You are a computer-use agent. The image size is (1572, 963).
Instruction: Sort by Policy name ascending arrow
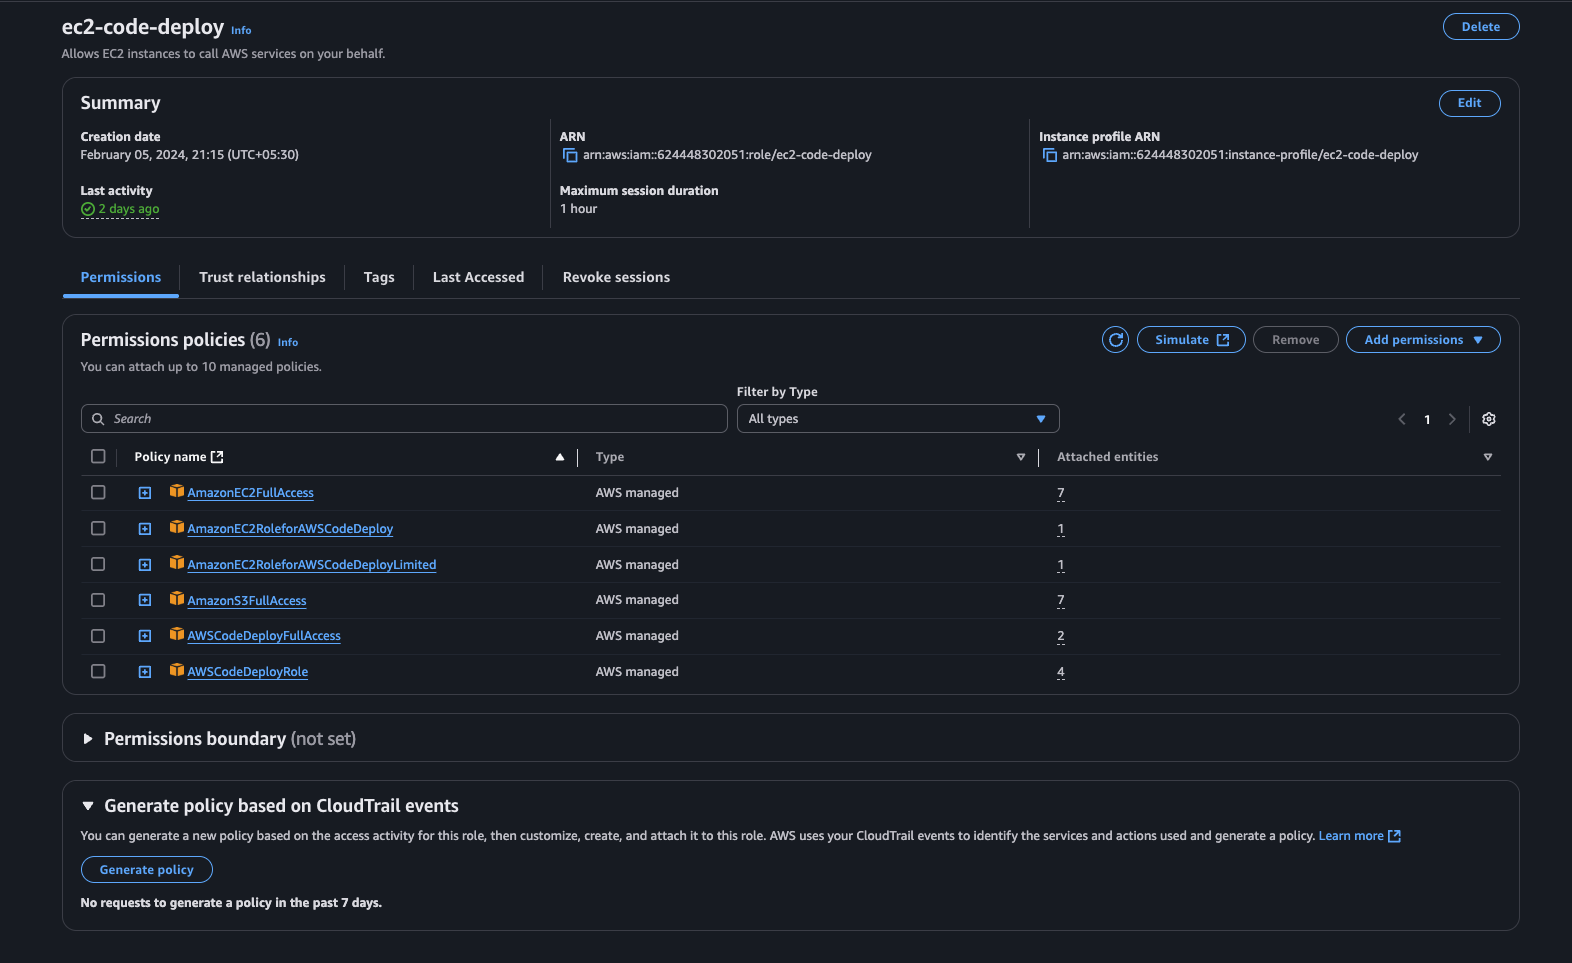point(560,457)
